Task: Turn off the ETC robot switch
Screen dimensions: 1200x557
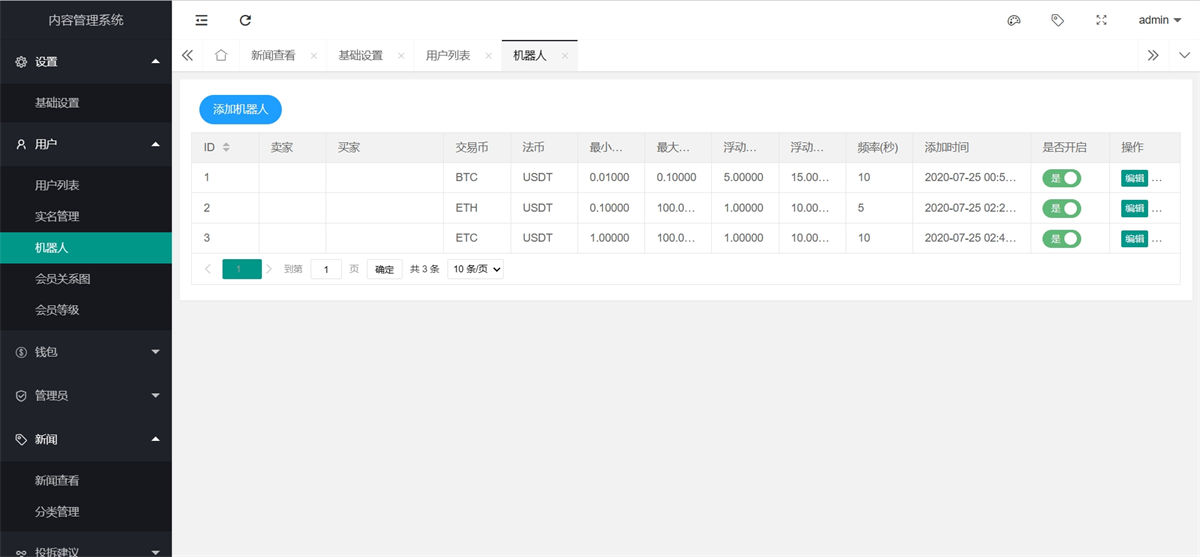Action: coord(1061,238)
